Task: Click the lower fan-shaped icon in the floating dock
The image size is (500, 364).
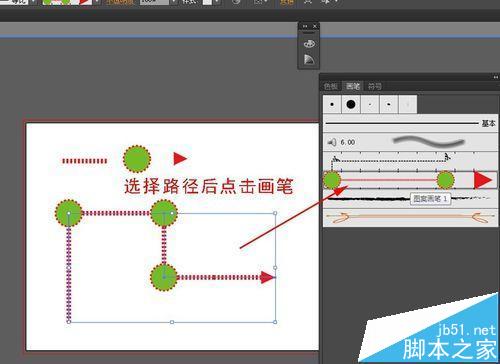Action: coord(309,60)
